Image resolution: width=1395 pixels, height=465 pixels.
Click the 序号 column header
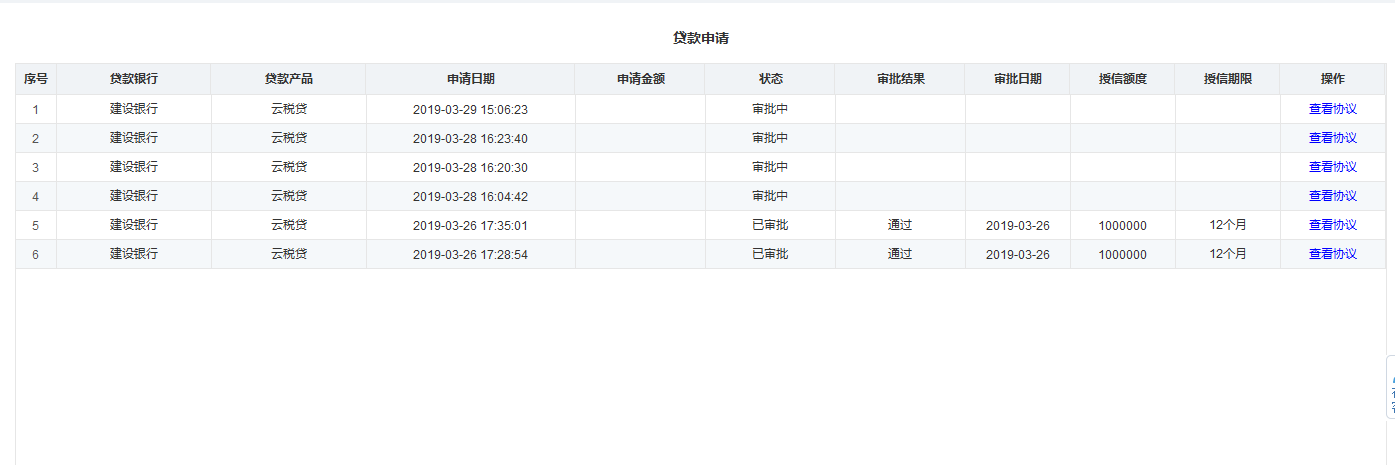click(x=36, y=79)
